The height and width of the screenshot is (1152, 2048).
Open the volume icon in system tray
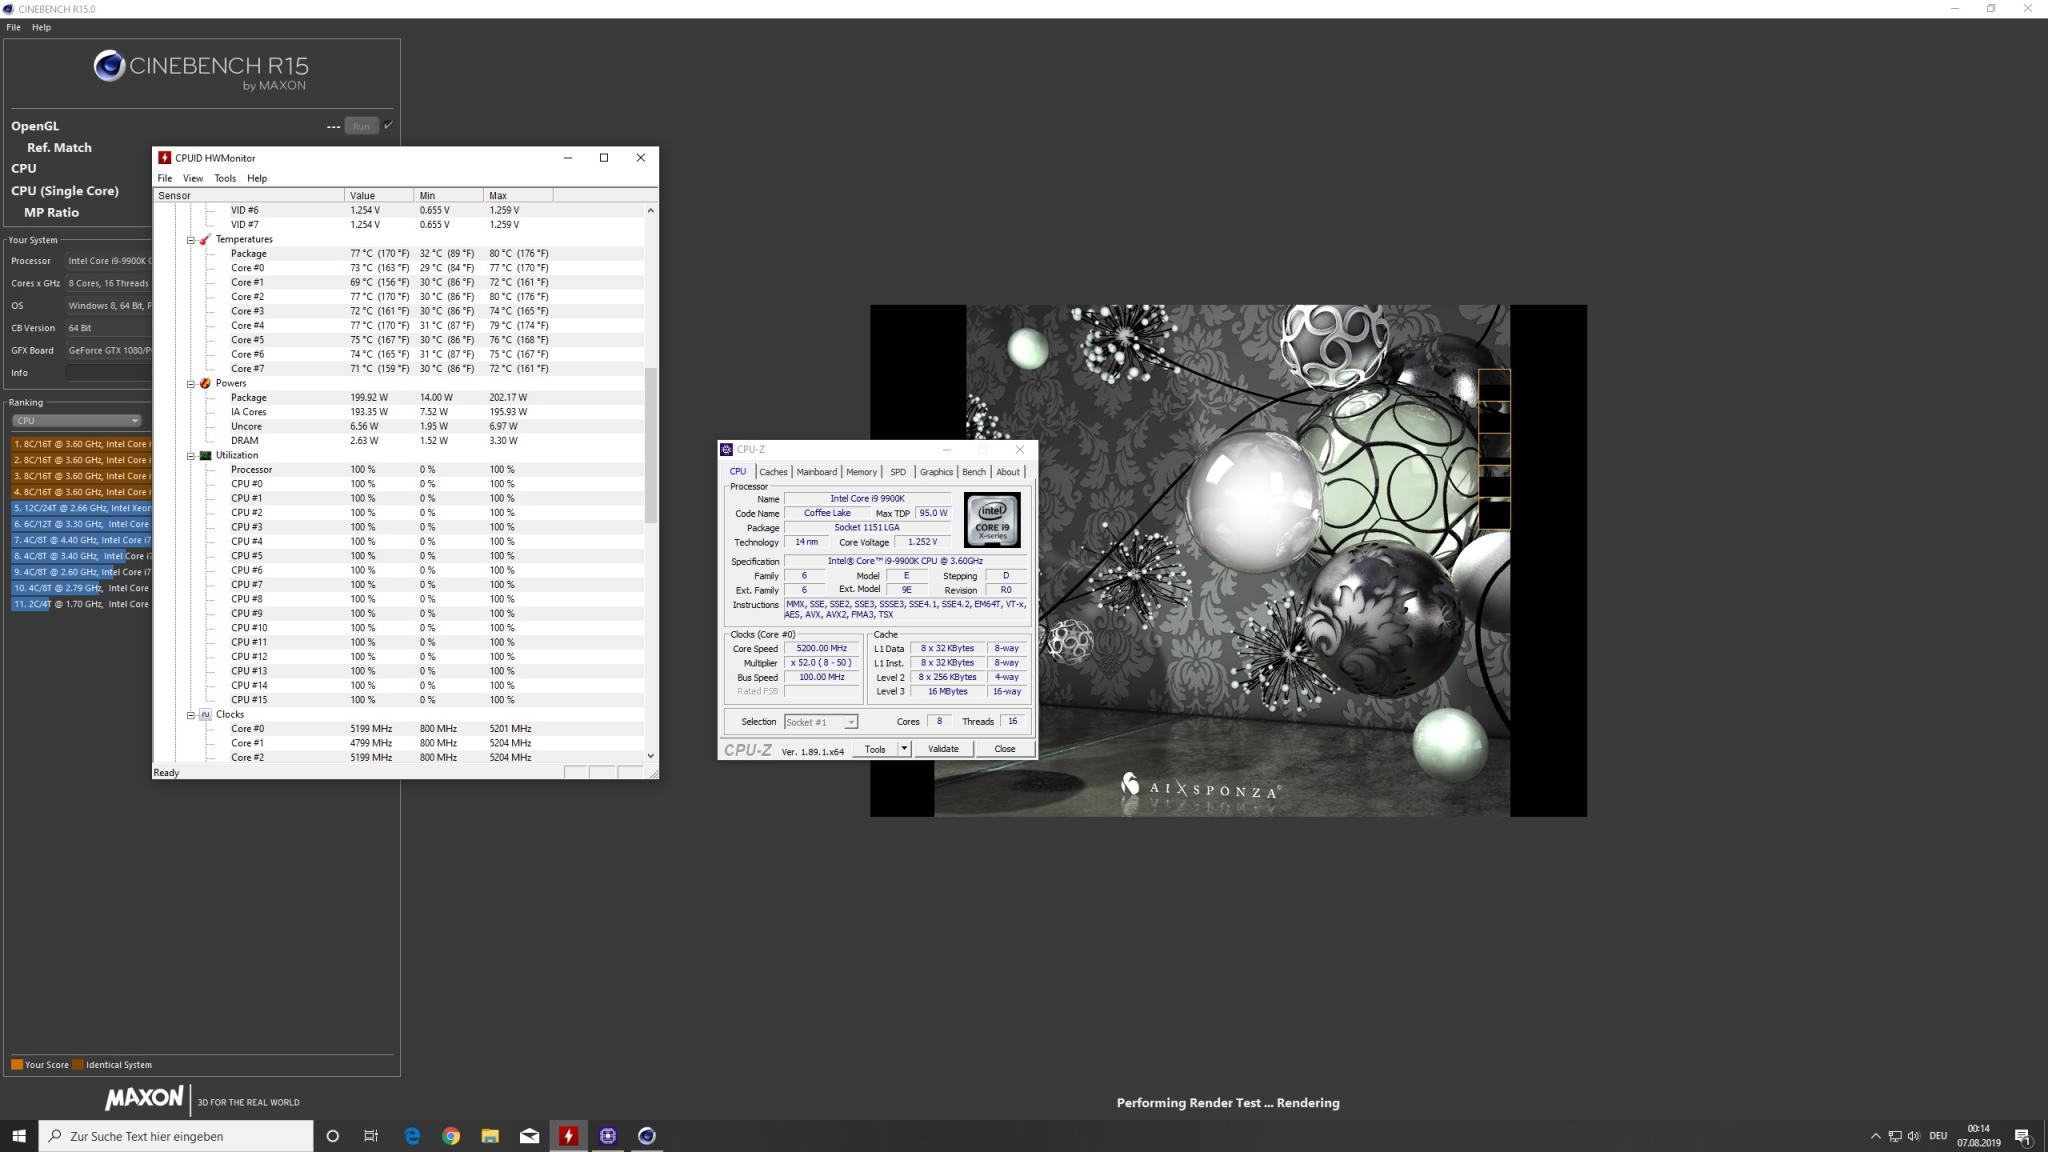(1914, 1136)
